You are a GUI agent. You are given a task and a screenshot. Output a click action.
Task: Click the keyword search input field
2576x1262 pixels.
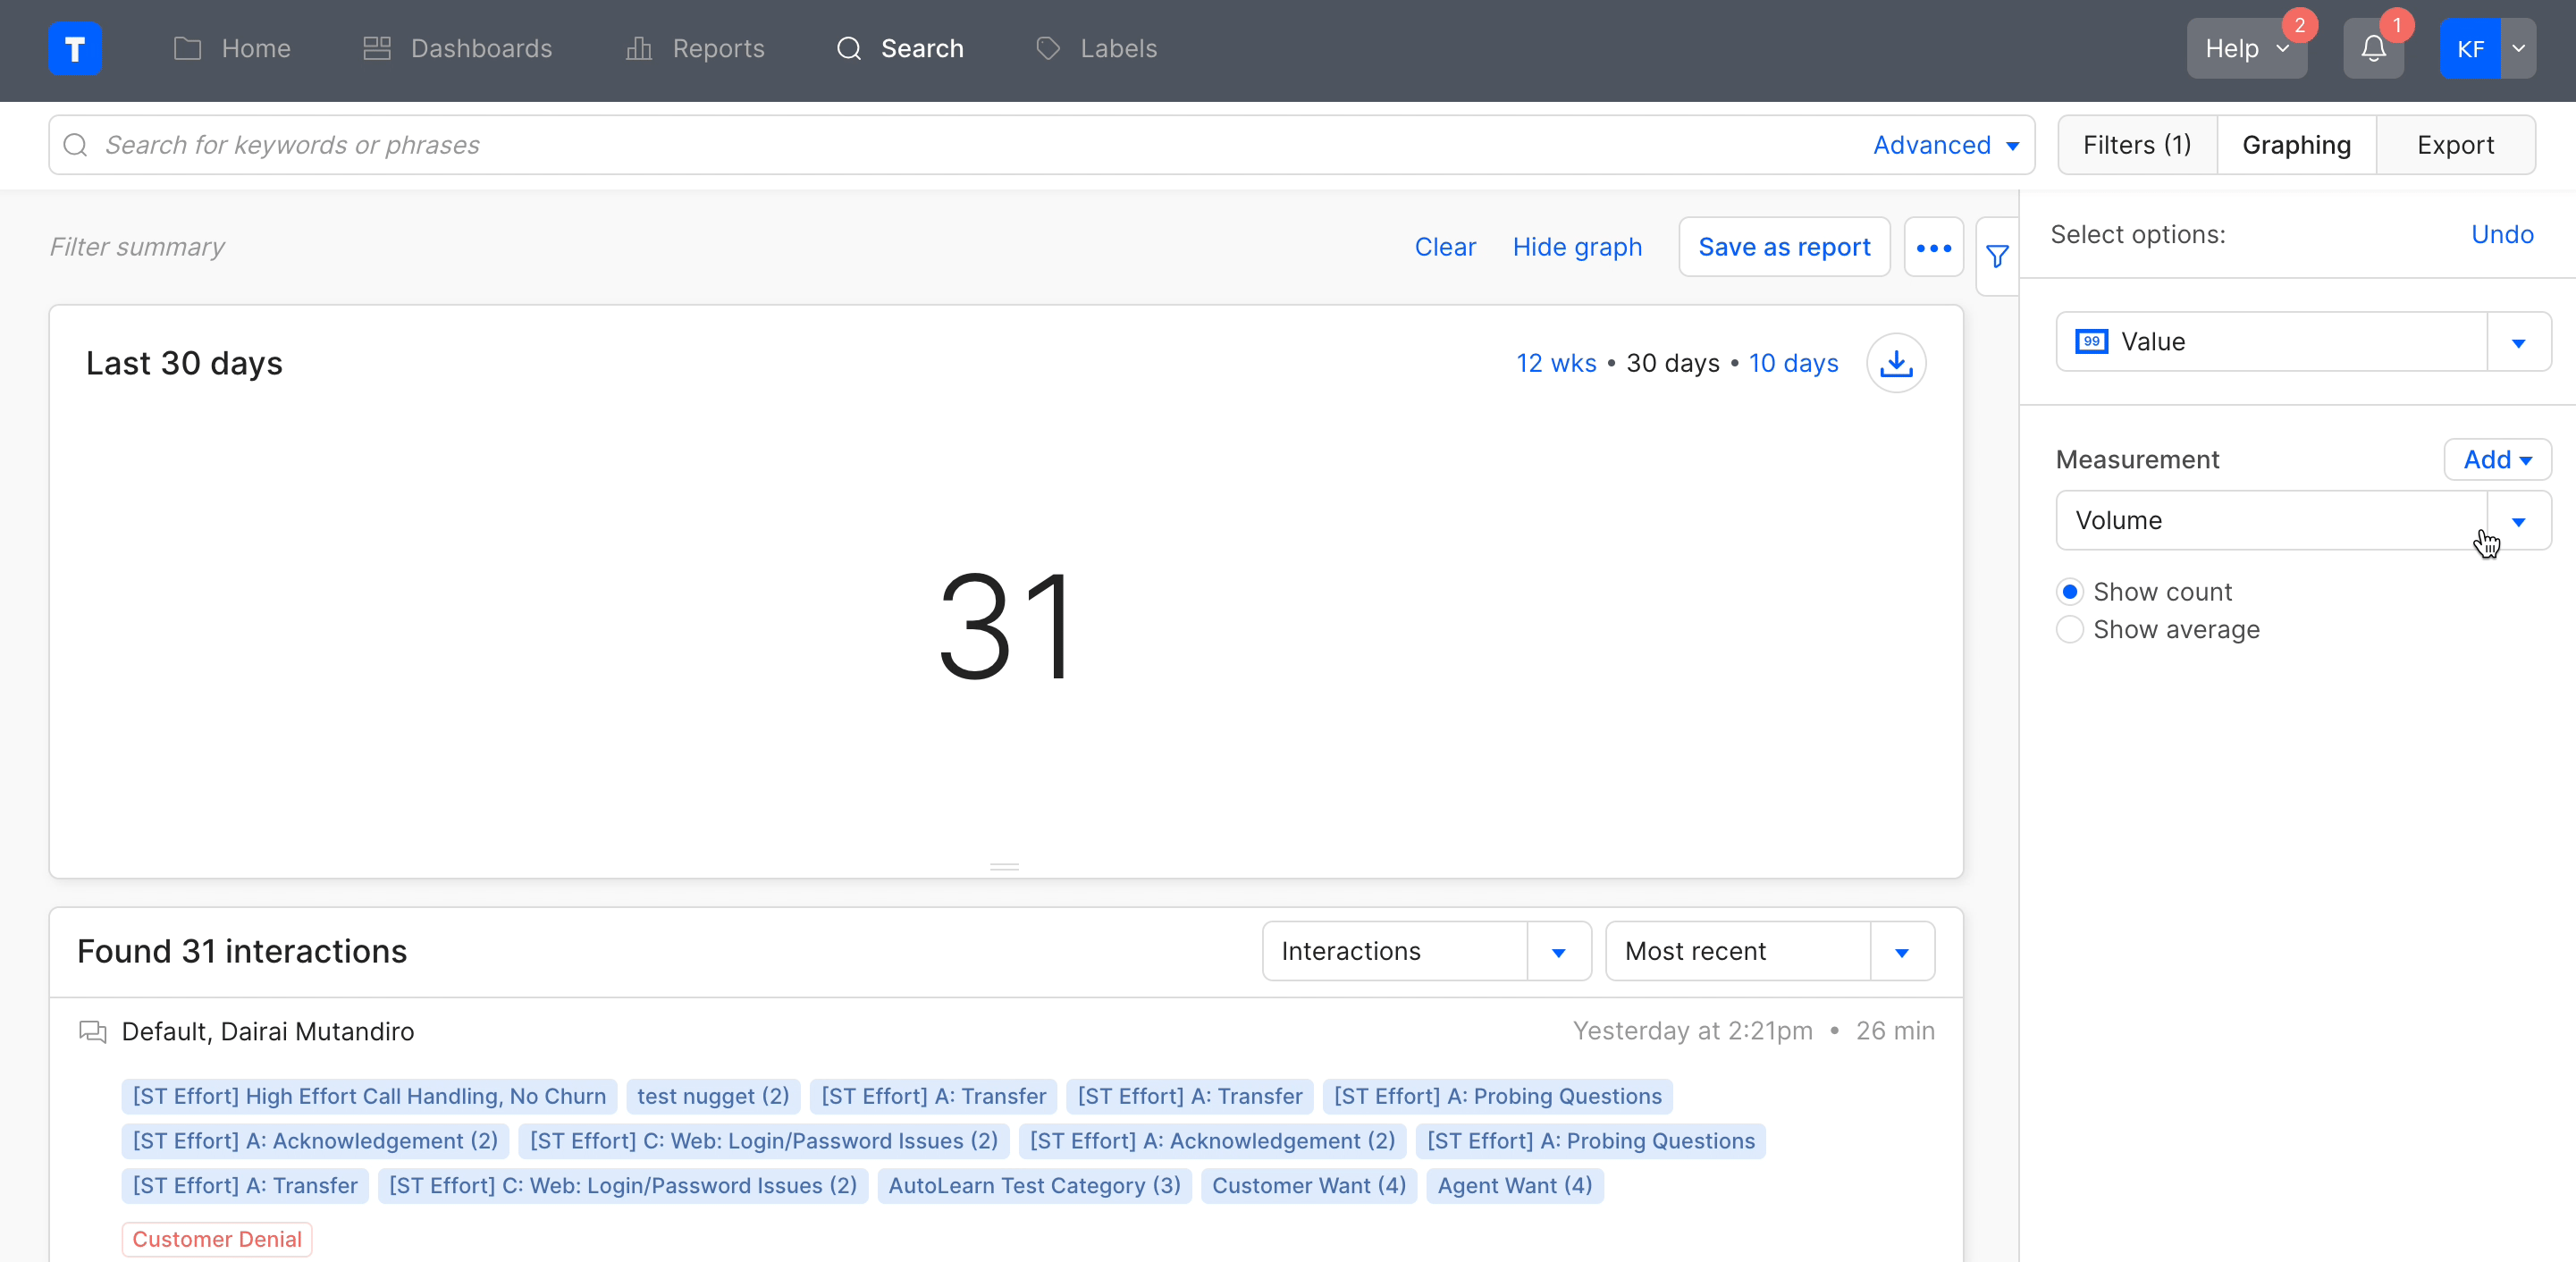(x=900, y=145)
